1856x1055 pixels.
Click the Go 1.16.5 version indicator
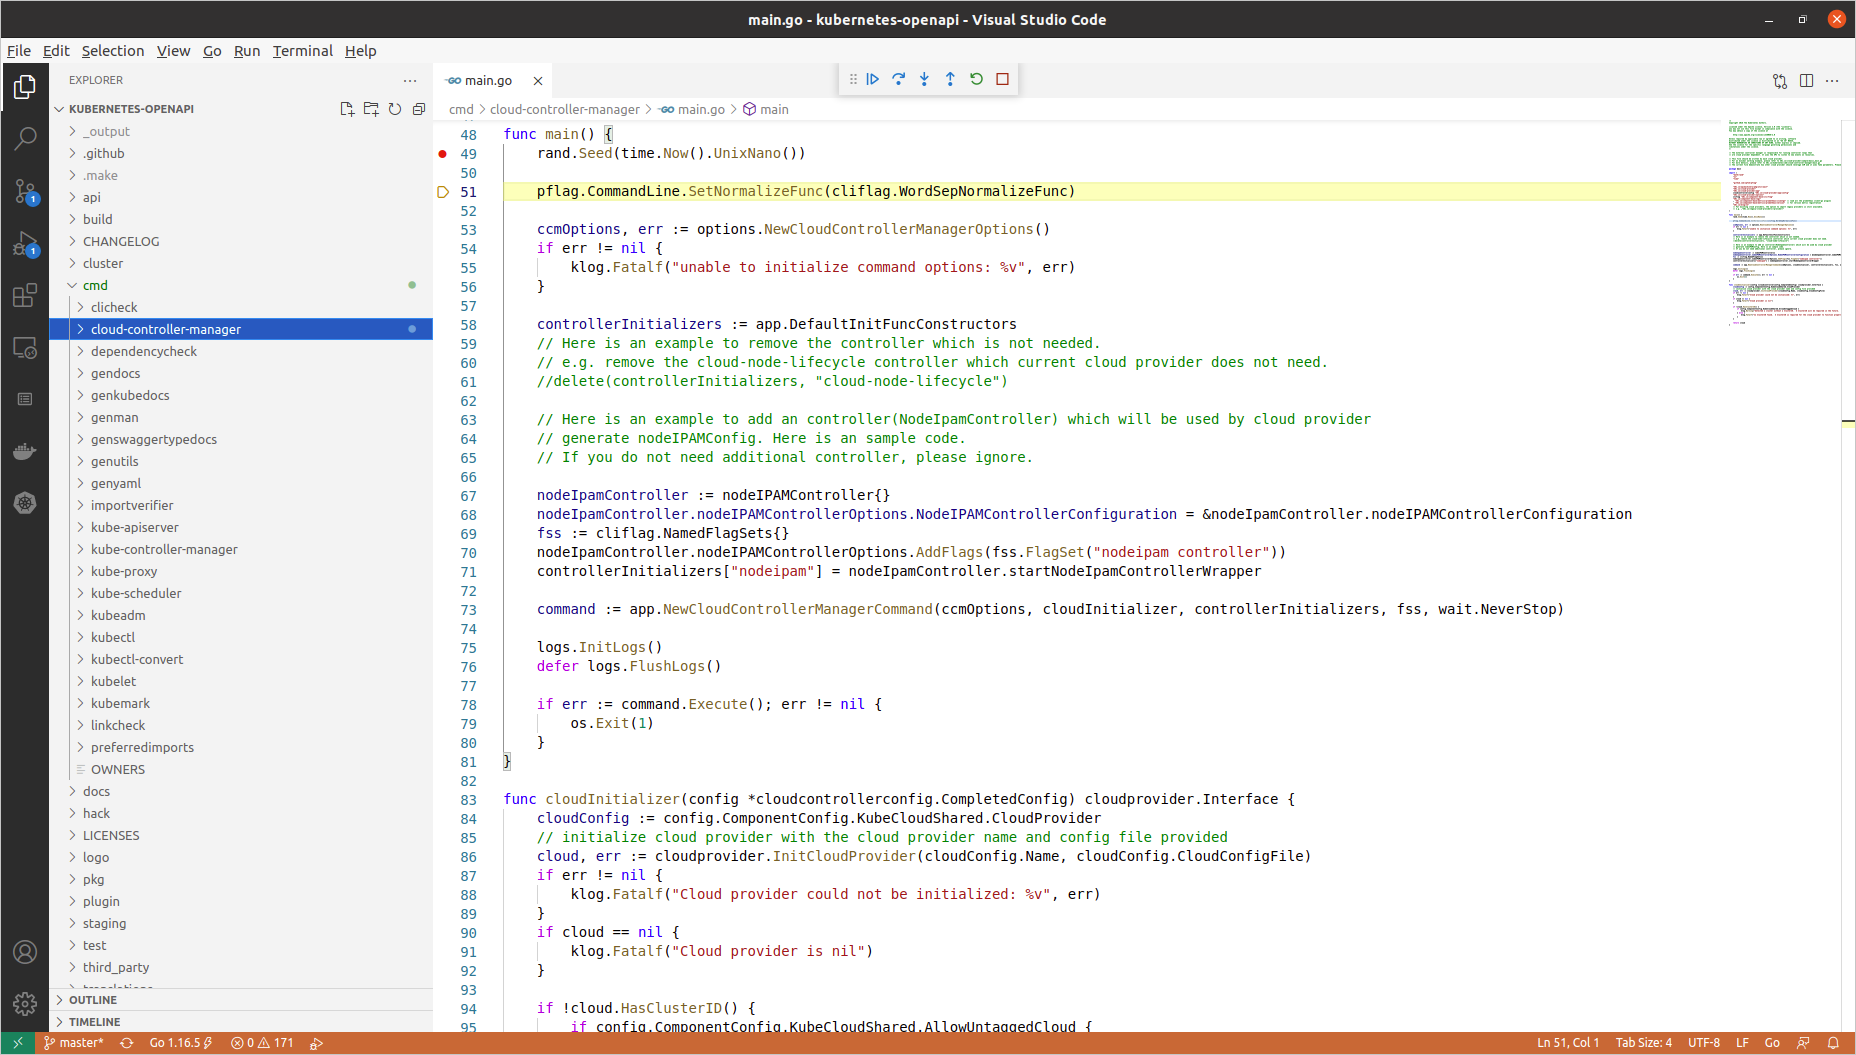(x=181, y=1043)
